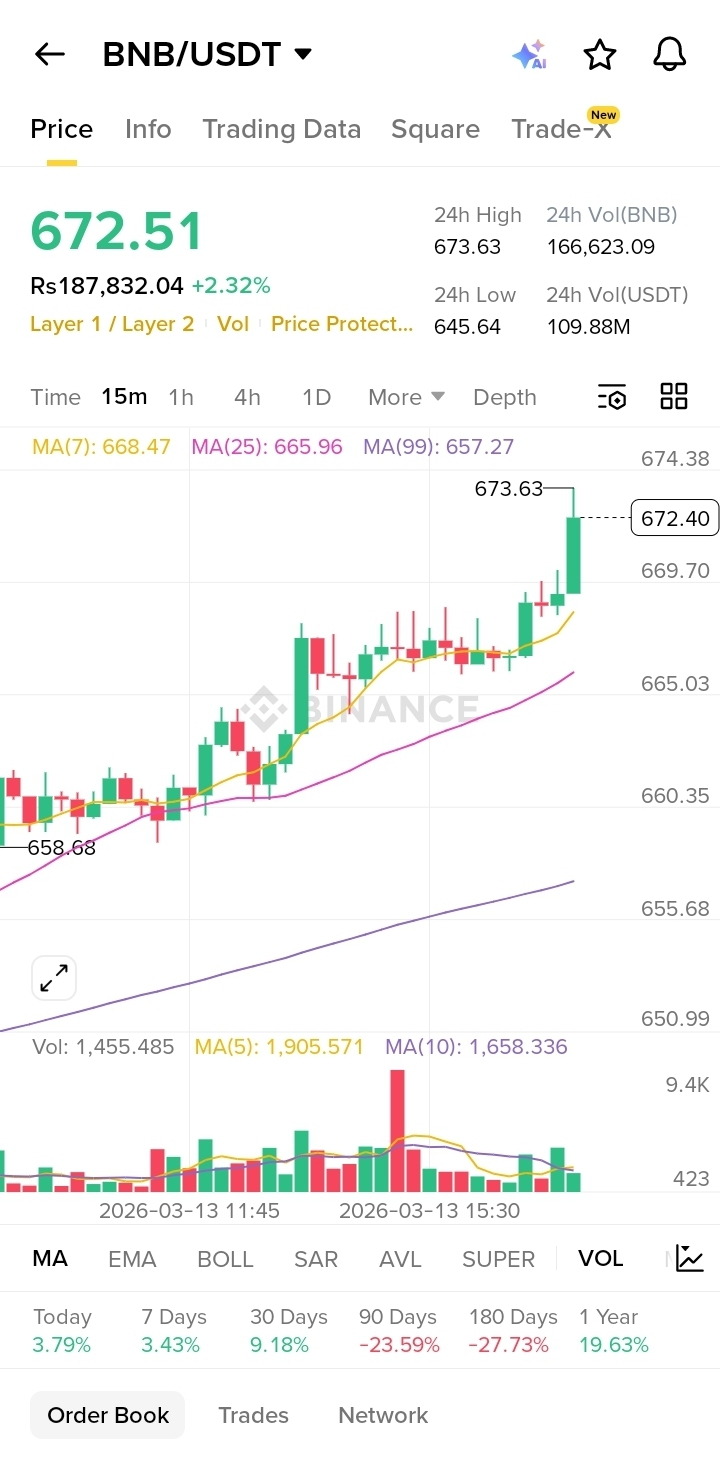
Task: Click the MA(25): 665.96 label
Action: click(x=267, y=447)
